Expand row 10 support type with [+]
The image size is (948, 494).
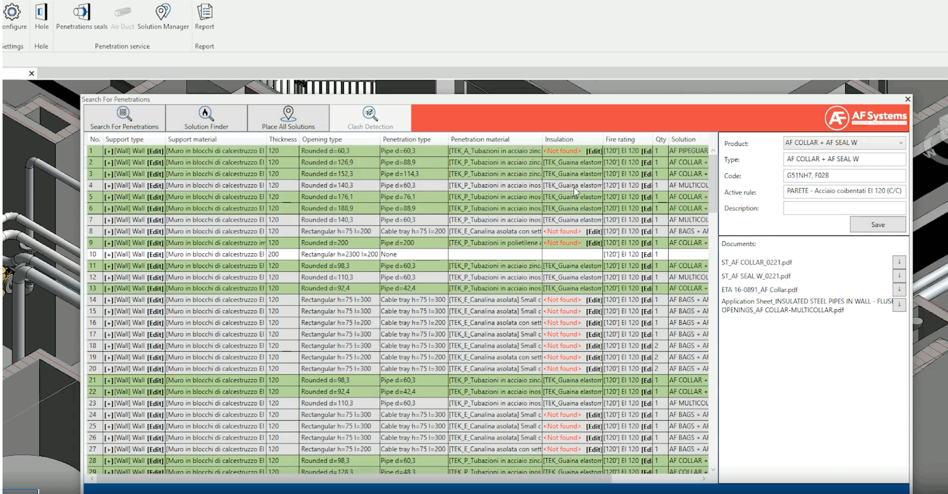point(109,255)
